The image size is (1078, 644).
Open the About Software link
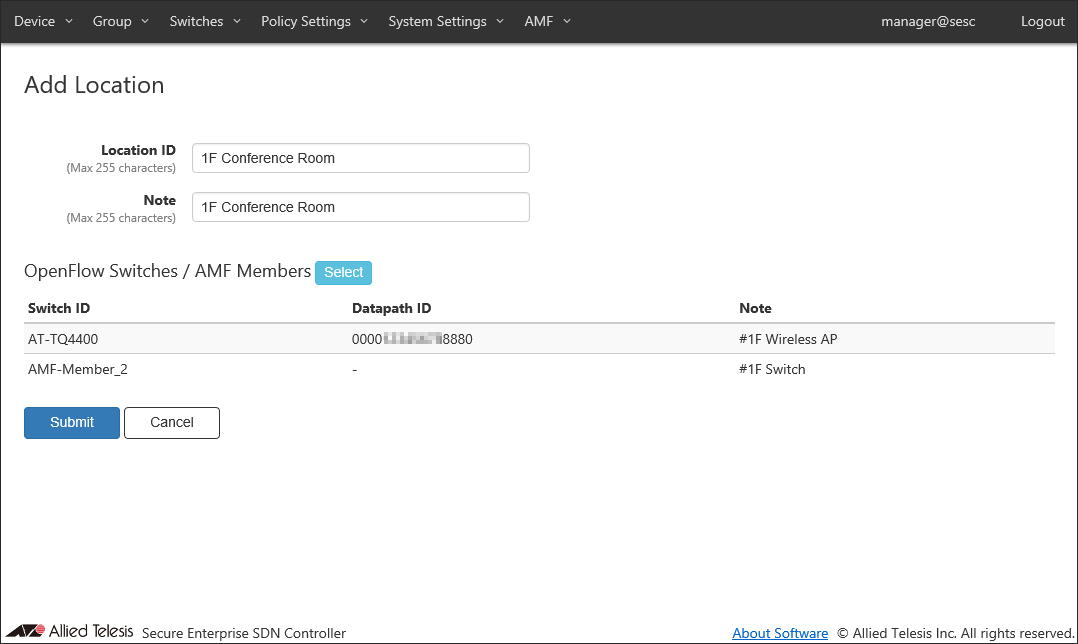(779, 633)
